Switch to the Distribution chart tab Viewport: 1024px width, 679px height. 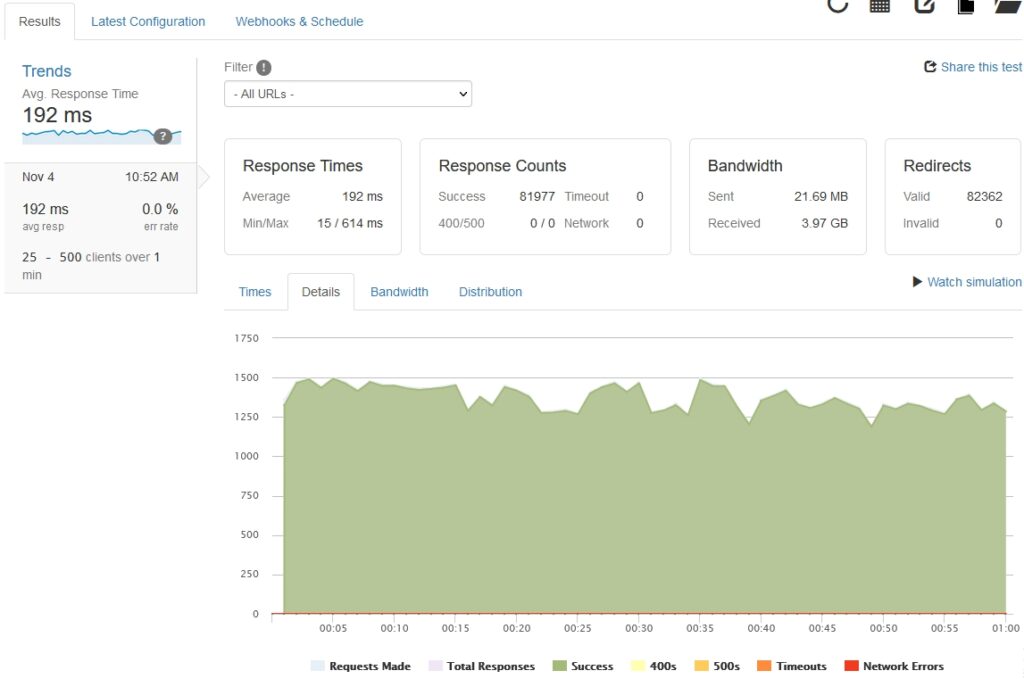click(x=490, y=292)
